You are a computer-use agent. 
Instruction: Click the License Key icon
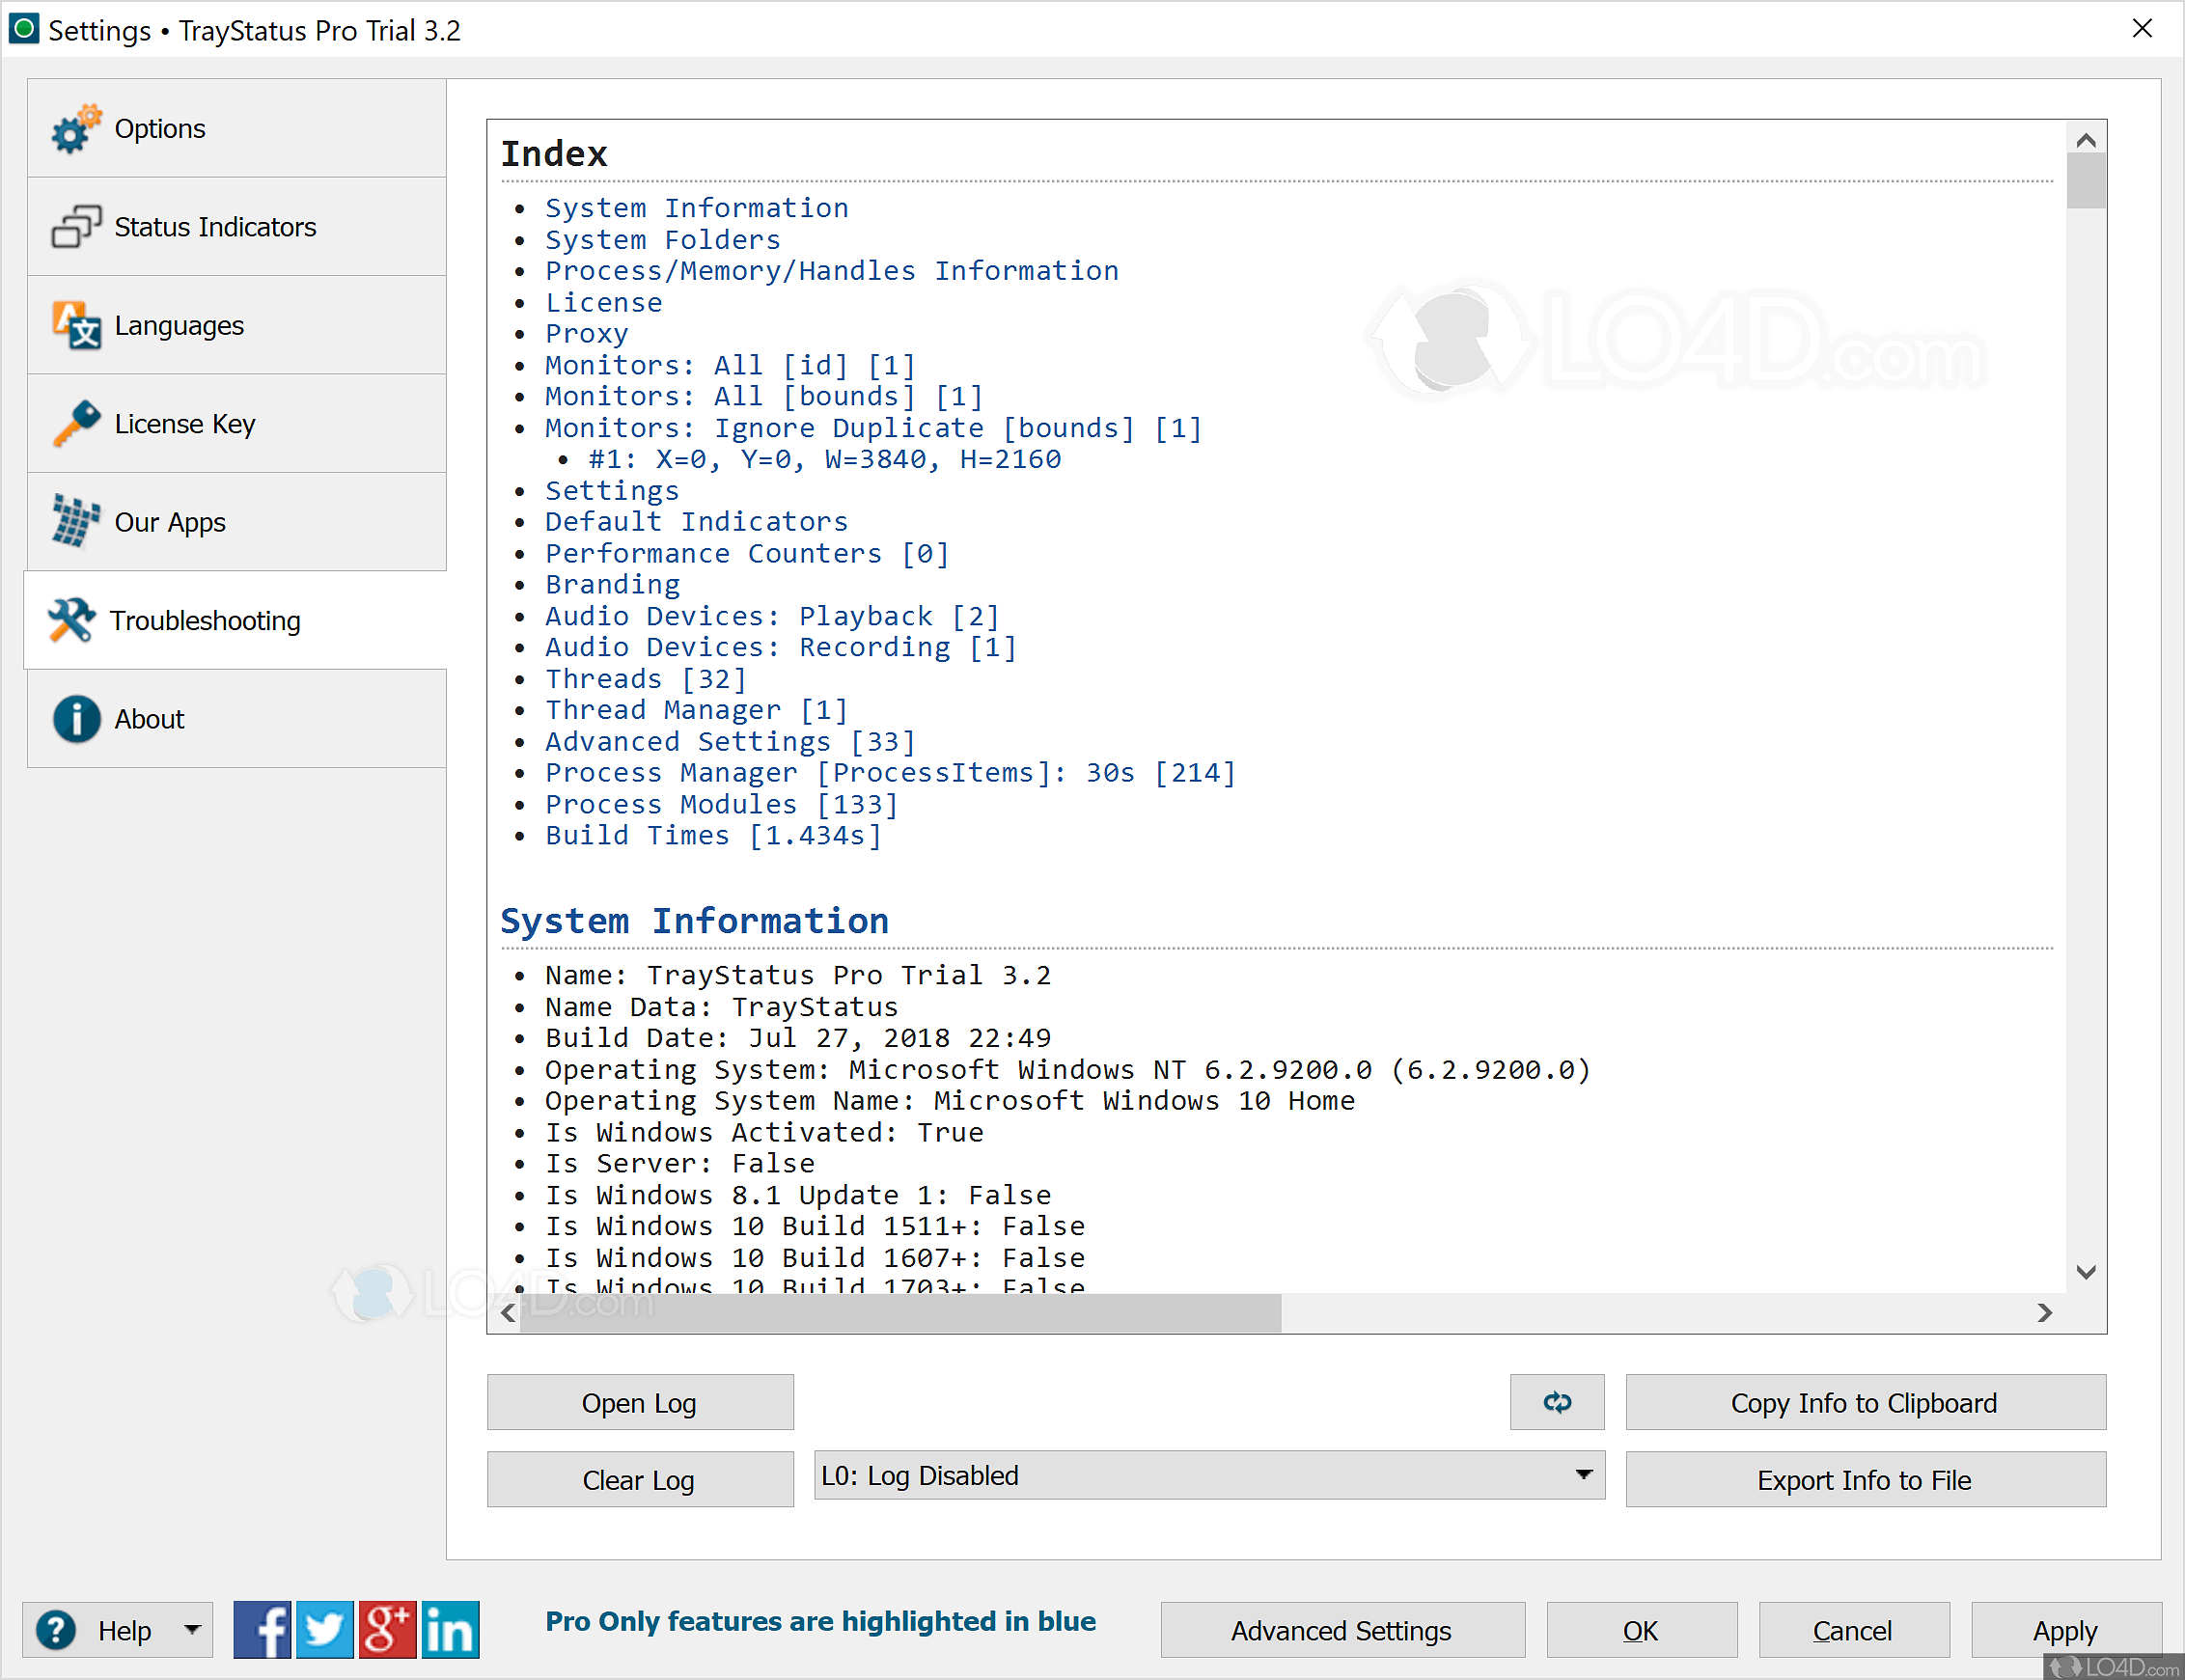pos(76,424)
